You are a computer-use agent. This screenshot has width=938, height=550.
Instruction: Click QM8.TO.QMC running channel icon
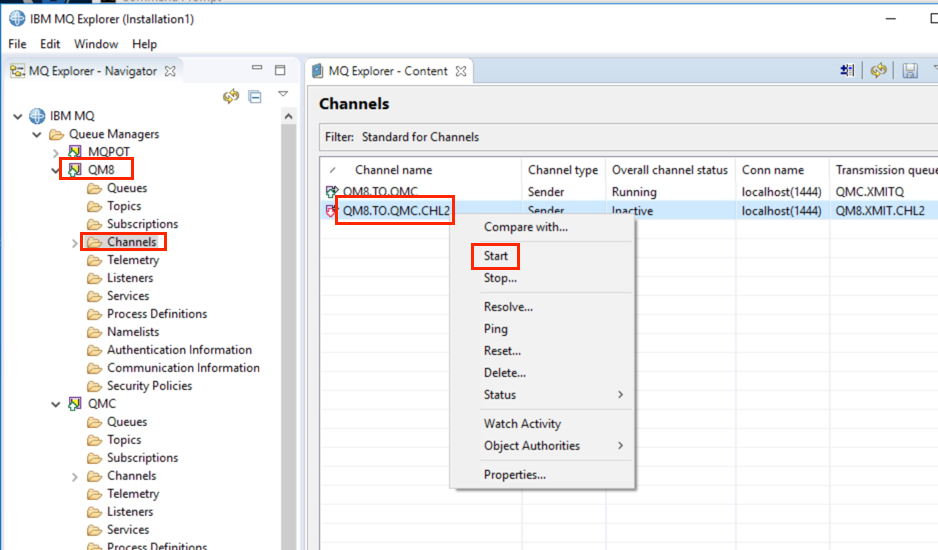[x=331, y=192]
